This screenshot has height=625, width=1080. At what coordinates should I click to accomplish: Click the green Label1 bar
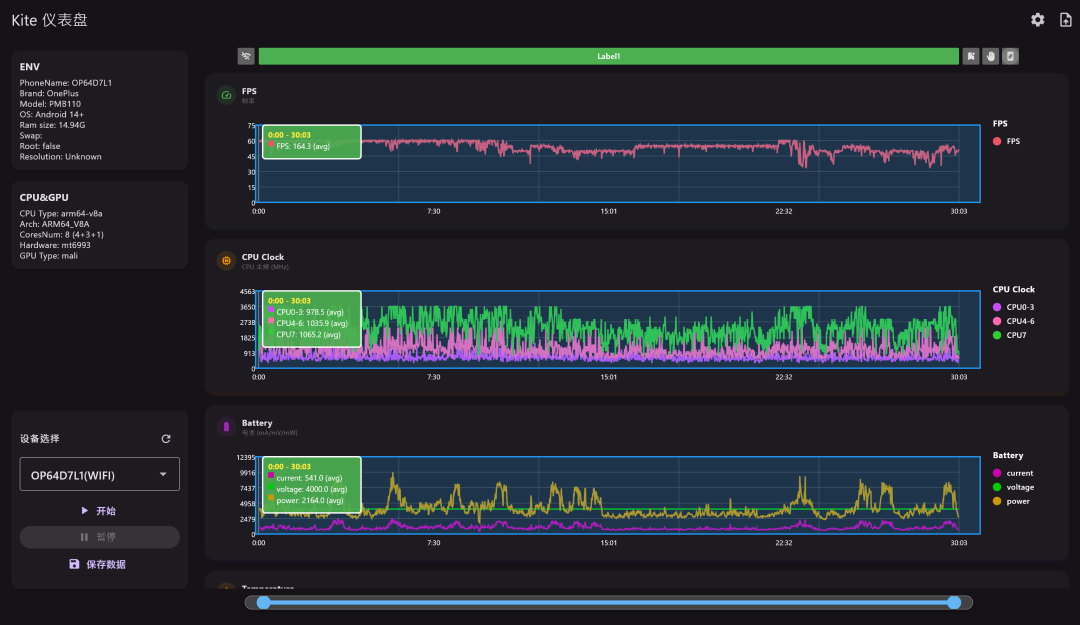(x=608, y=57)
